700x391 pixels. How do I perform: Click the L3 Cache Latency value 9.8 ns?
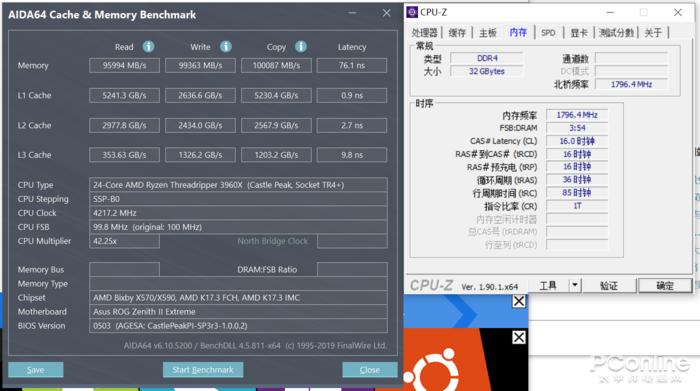tap(352, 155)
